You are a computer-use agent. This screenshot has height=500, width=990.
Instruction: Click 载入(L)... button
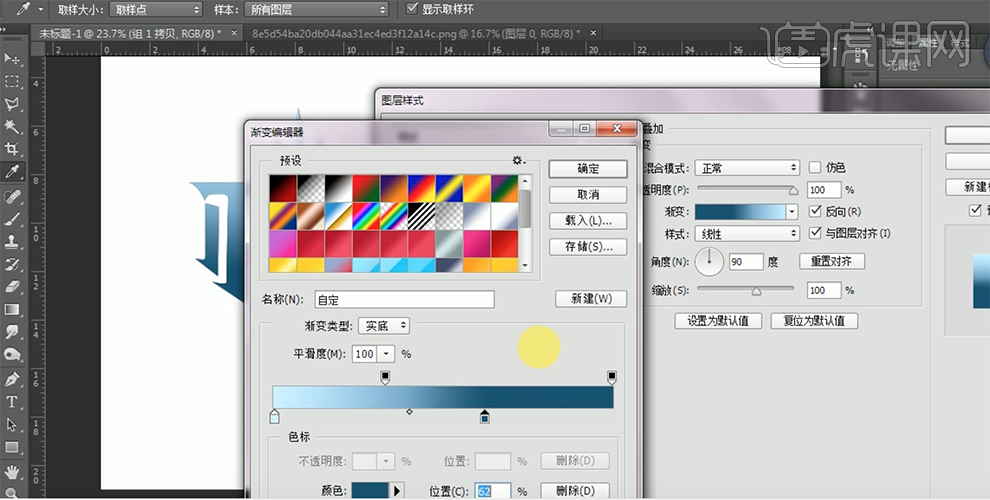(x=588, y=220)
